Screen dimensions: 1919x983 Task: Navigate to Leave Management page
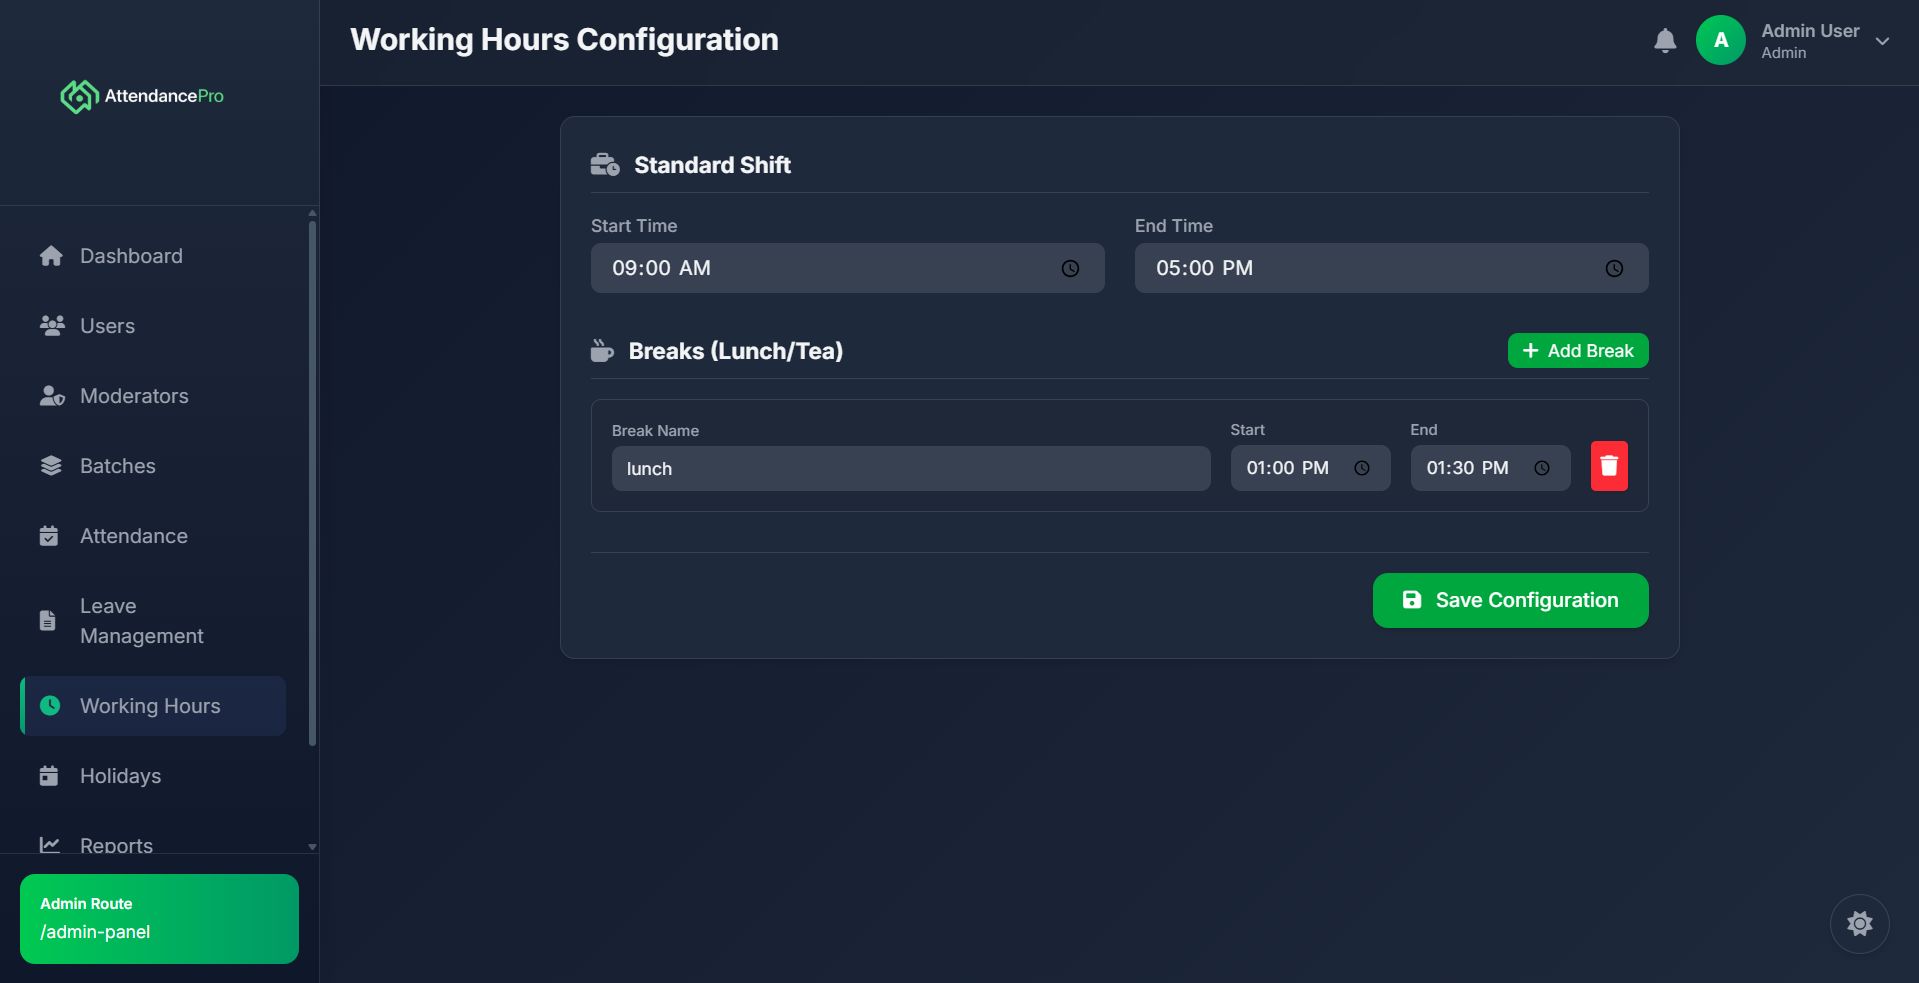click(141, 621)
